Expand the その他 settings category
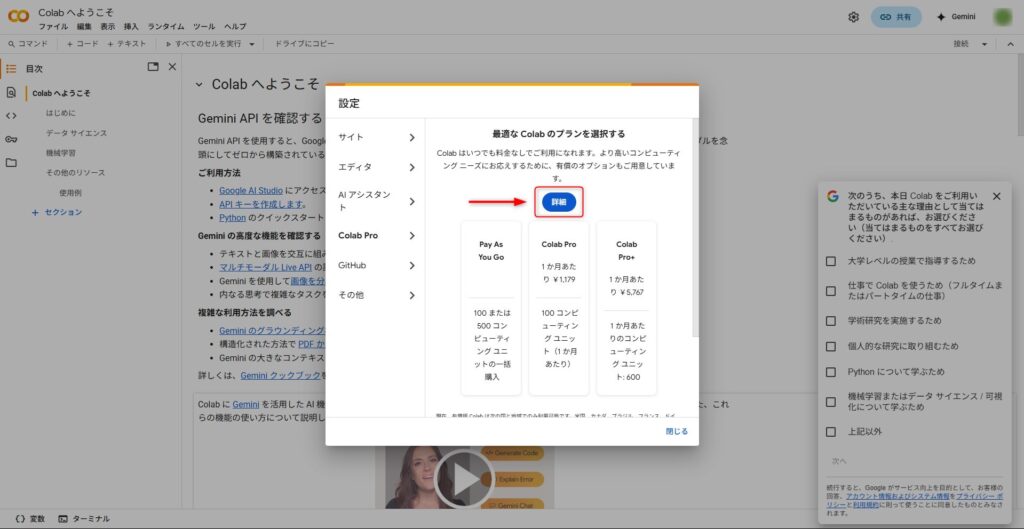This screenshot has width=1024, height=529. coord(376,295)
